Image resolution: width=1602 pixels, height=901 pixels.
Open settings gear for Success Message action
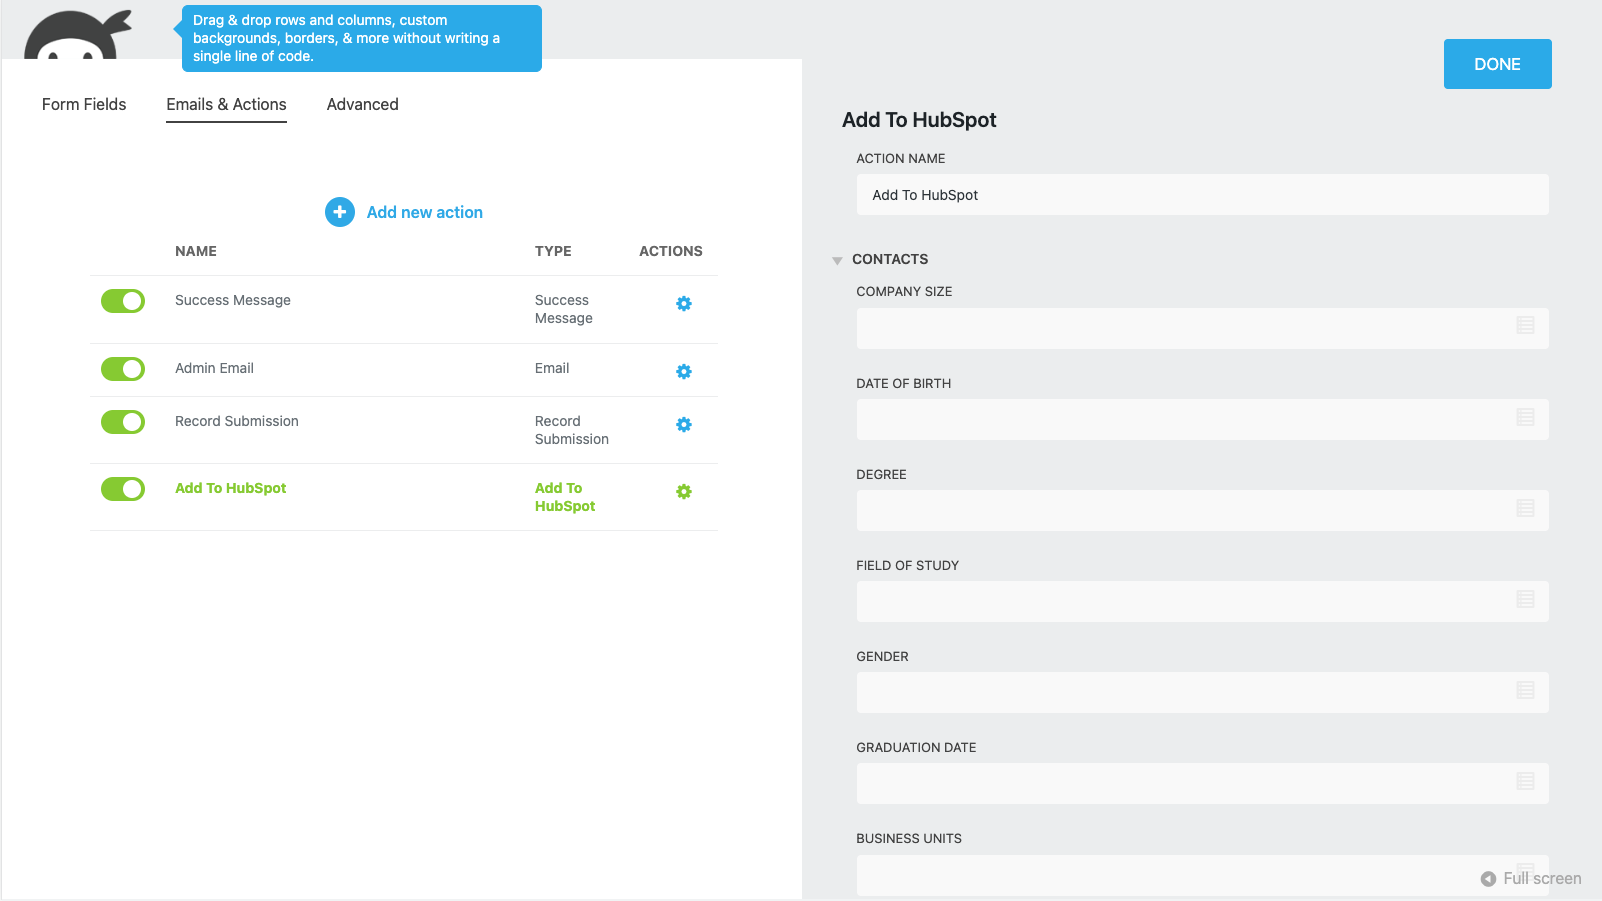(684, 303)
